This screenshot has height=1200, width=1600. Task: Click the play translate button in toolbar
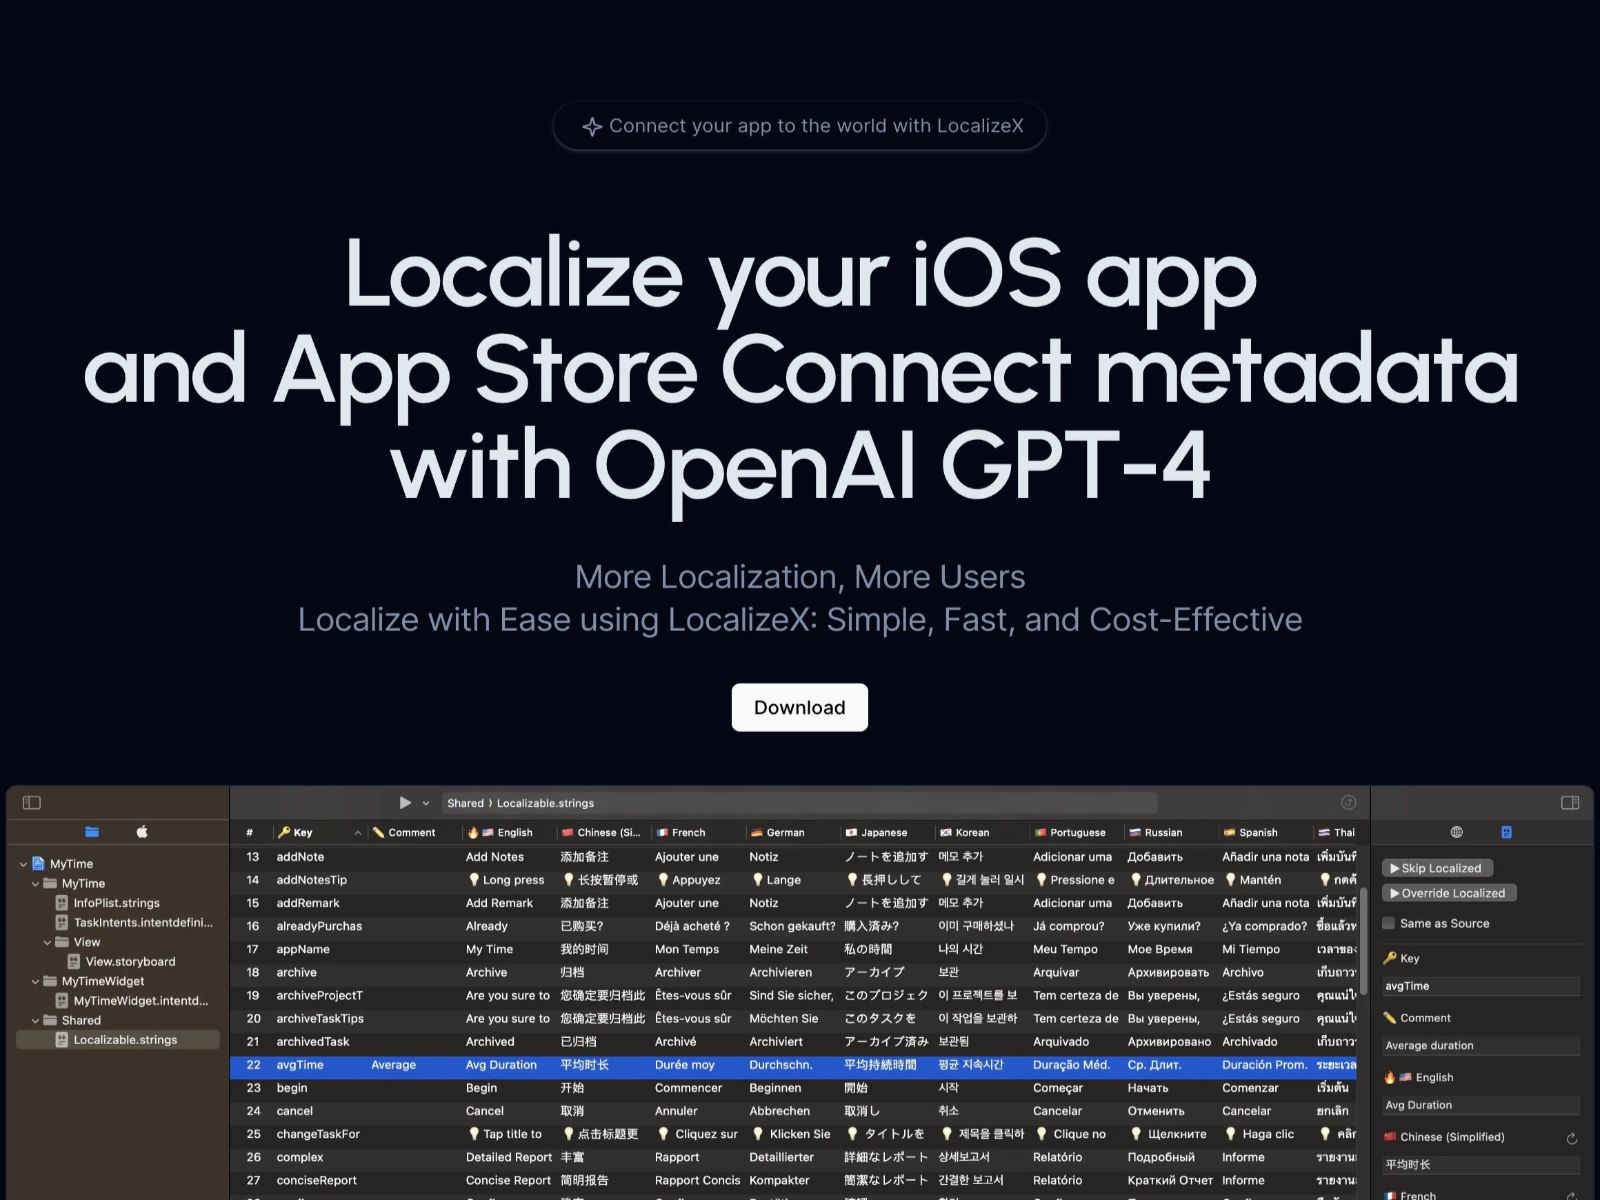click(x=405, y=802)
